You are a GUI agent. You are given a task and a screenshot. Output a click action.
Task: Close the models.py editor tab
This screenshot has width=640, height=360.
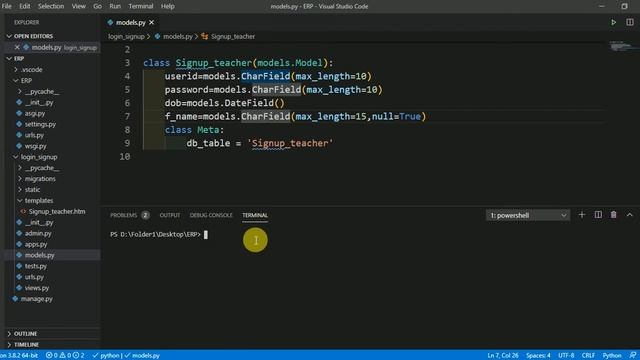[151, 22]
